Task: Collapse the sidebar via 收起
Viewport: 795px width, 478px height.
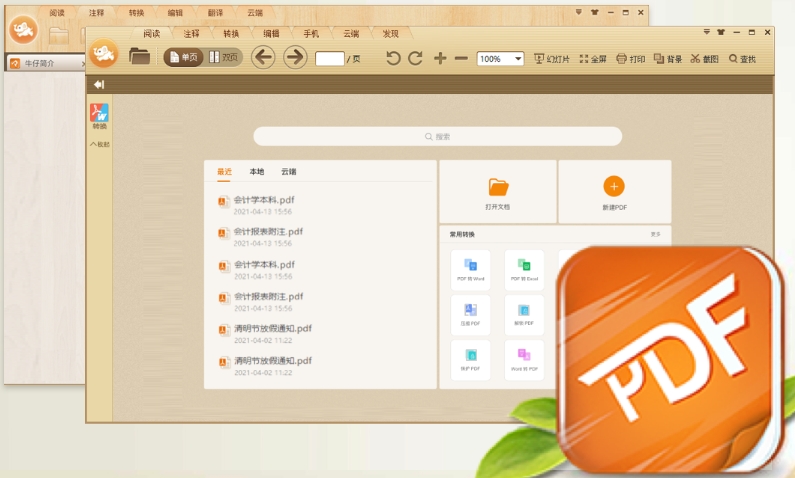Action: pos(100,144)
